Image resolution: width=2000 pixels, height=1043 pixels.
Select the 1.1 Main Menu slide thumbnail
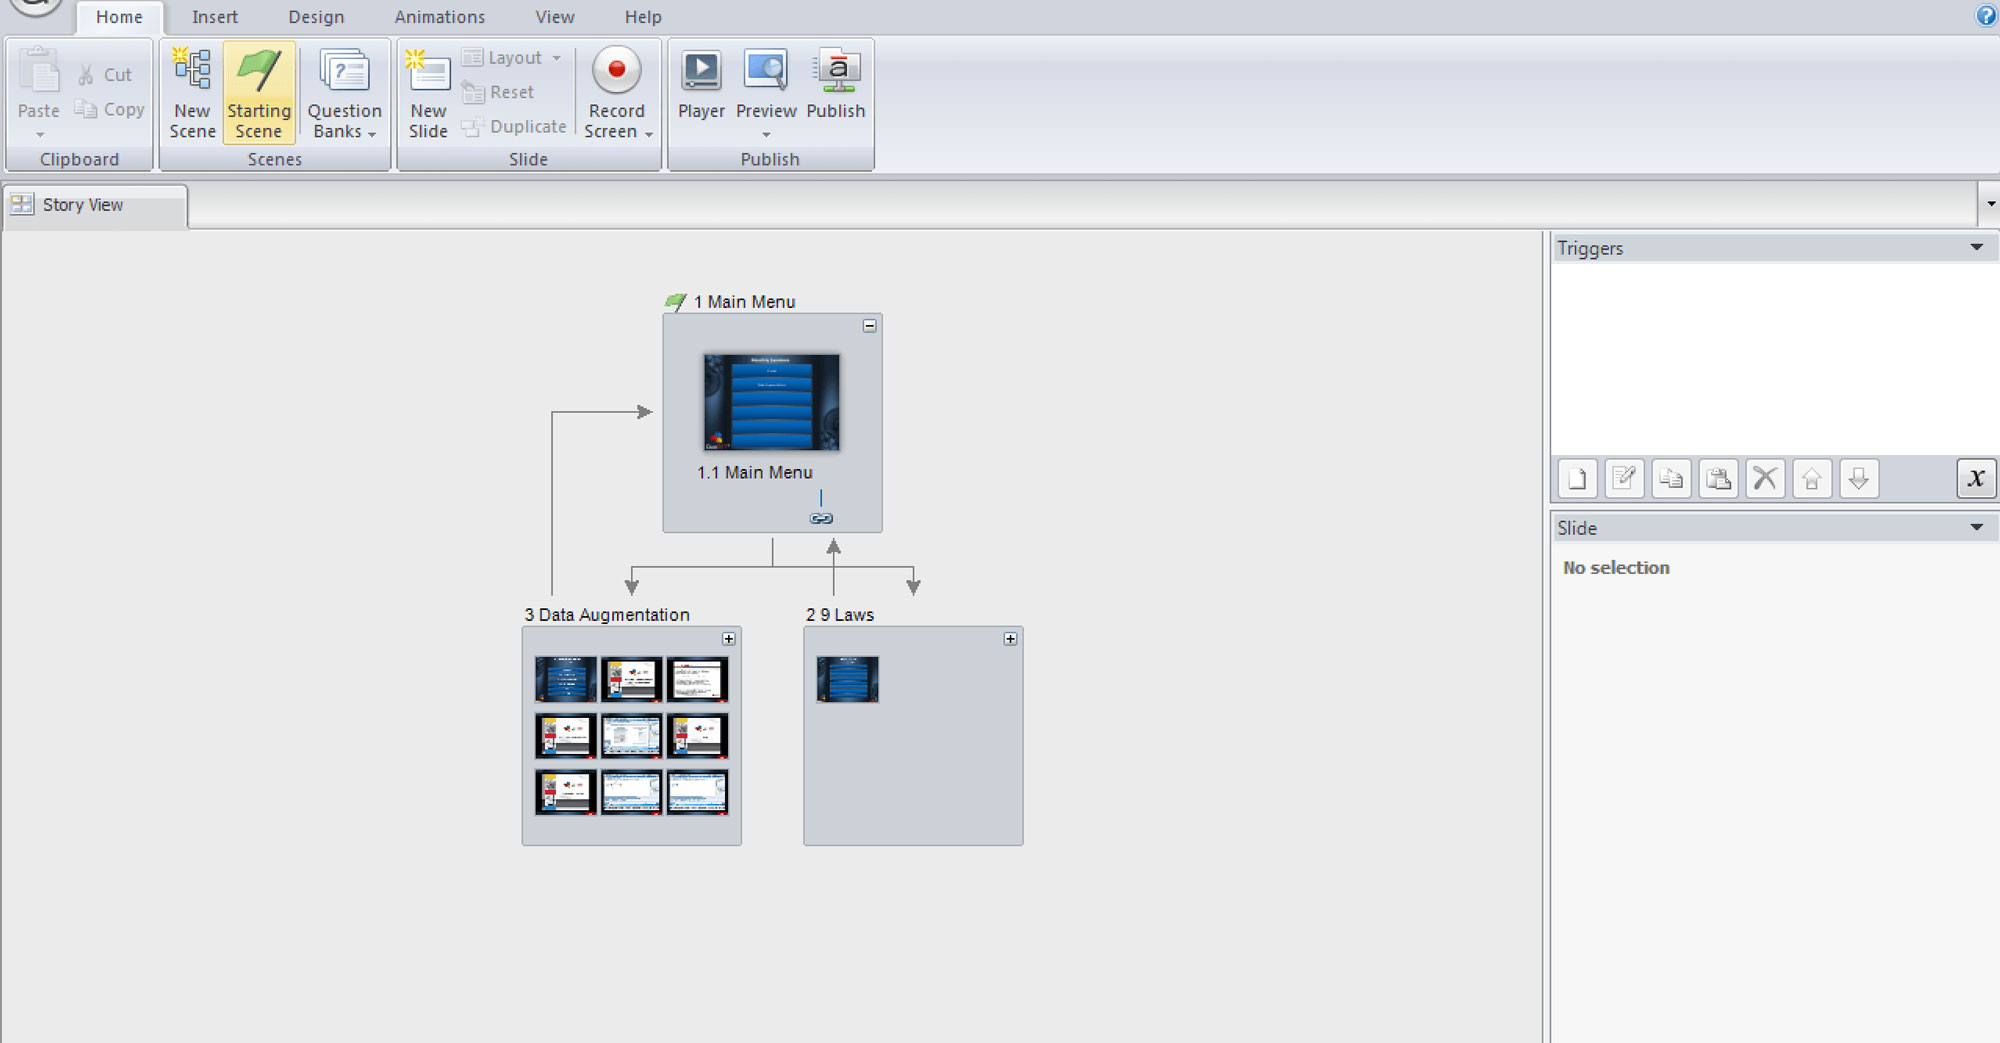770,403
